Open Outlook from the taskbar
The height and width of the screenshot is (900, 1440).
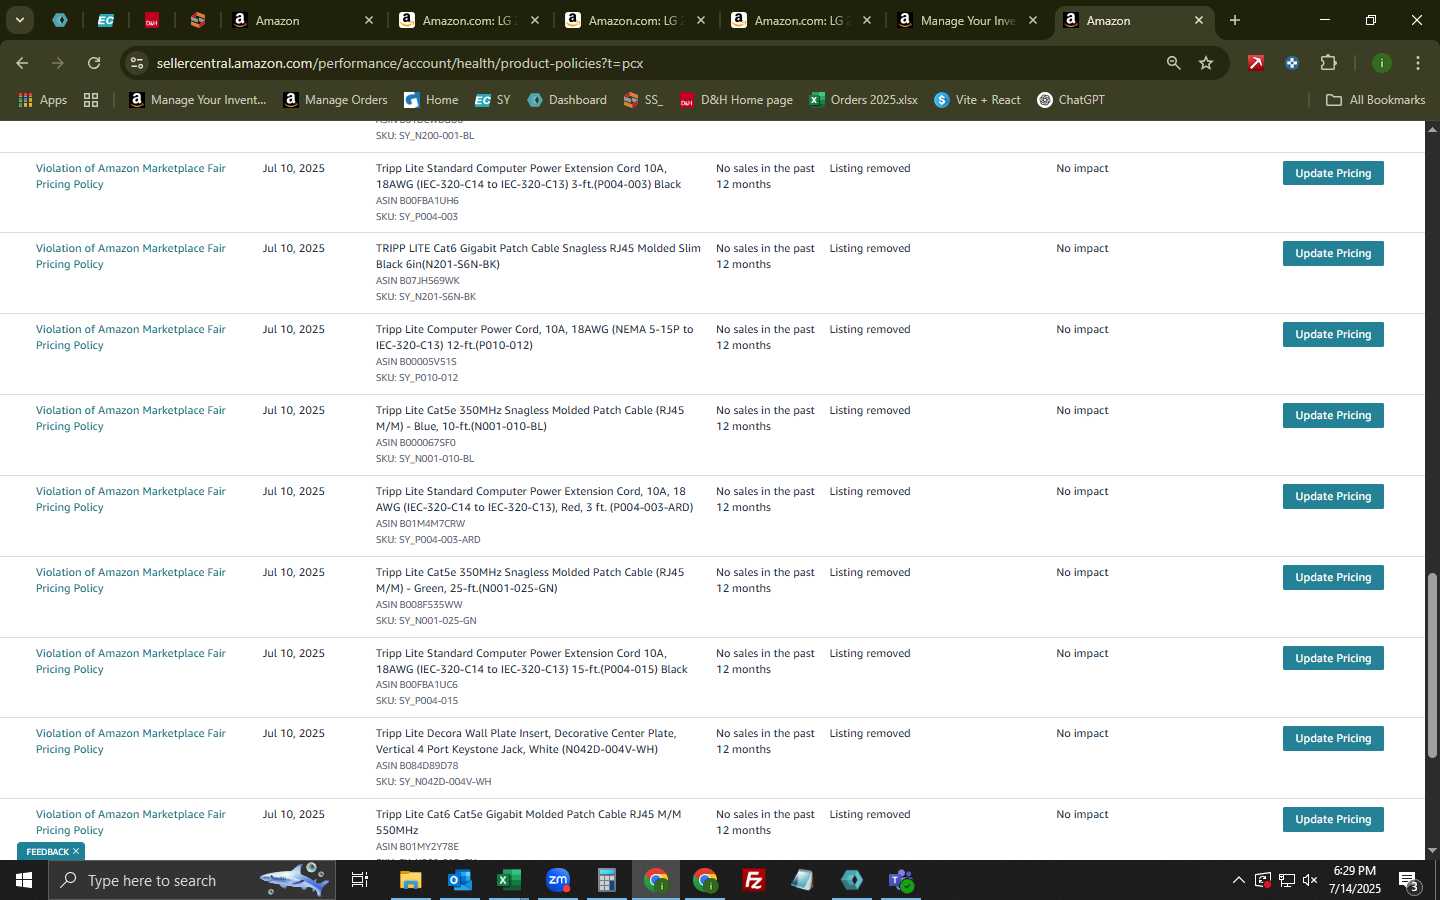click(x=460, y=880)
